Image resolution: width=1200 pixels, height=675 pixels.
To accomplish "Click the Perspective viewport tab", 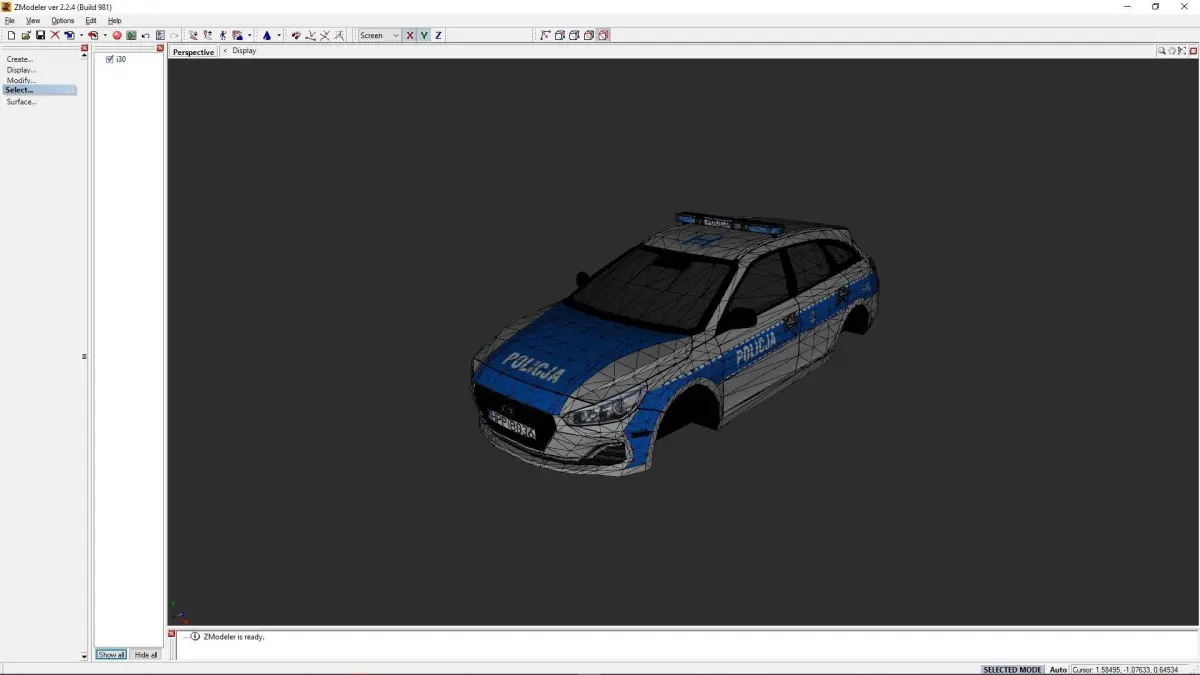I will (193, 52).
